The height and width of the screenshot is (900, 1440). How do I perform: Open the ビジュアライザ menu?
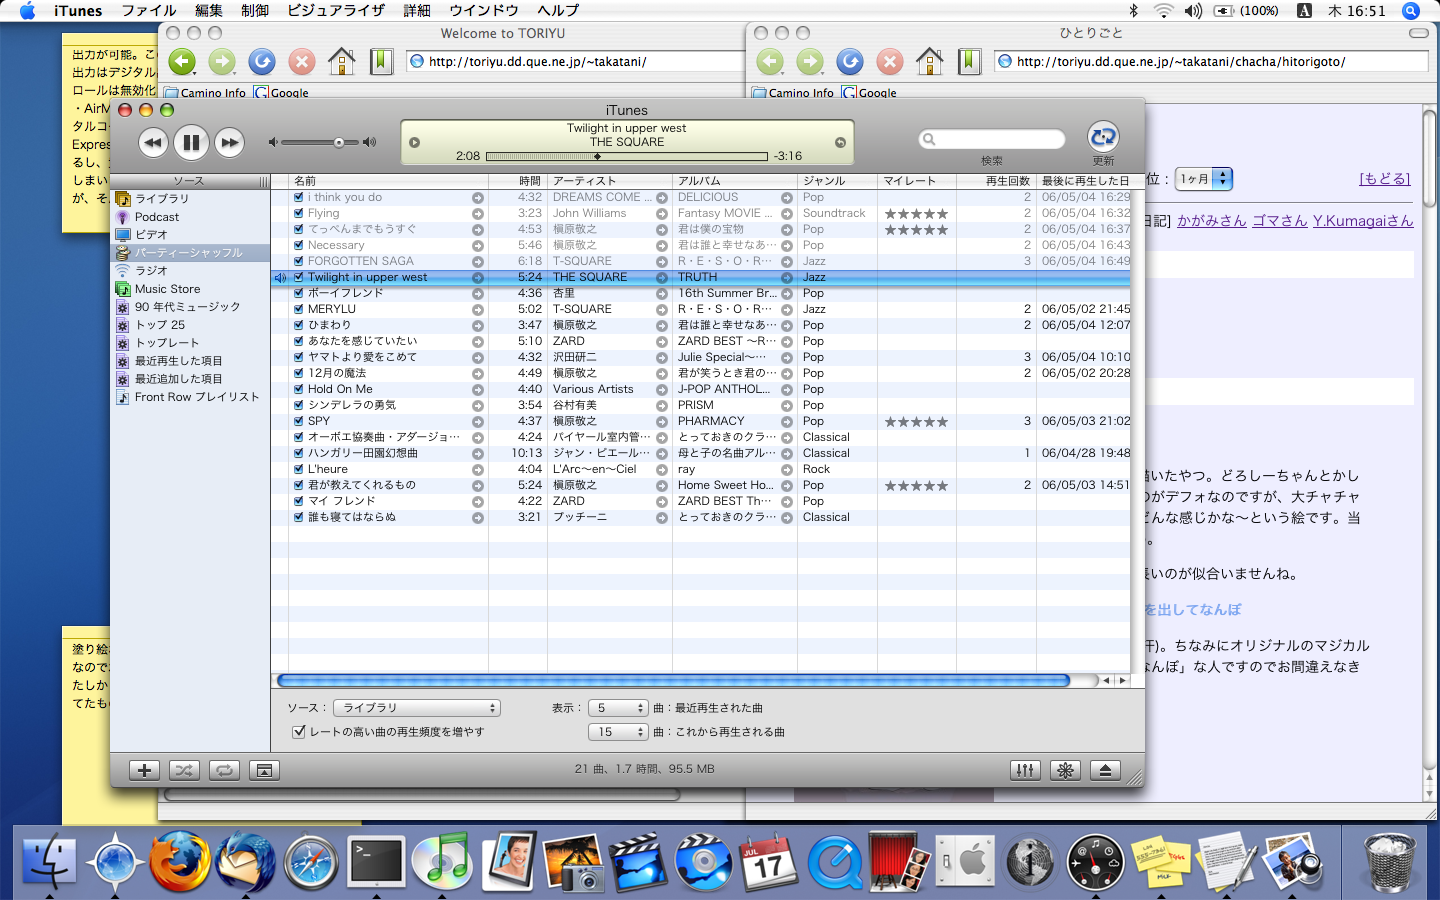[x=336, y=11]
